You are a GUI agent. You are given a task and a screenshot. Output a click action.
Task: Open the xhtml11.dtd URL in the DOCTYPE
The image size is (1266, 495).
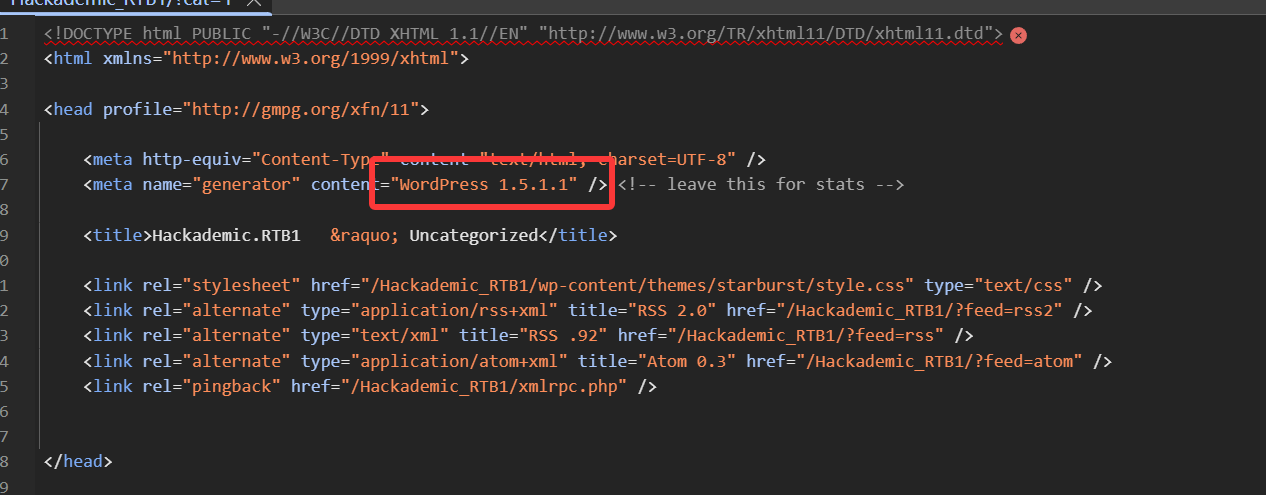click(x=770, y=34)
